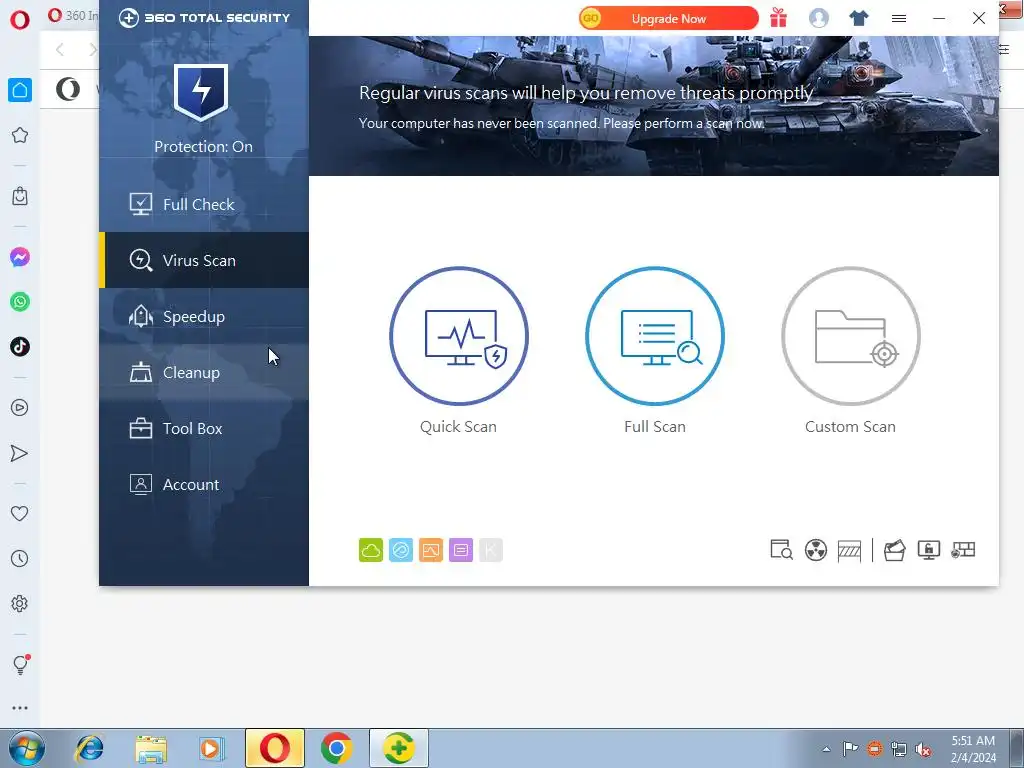Open the Speedup section
Viewport: 1024px width, 768px height.
[x=204, y=317]
